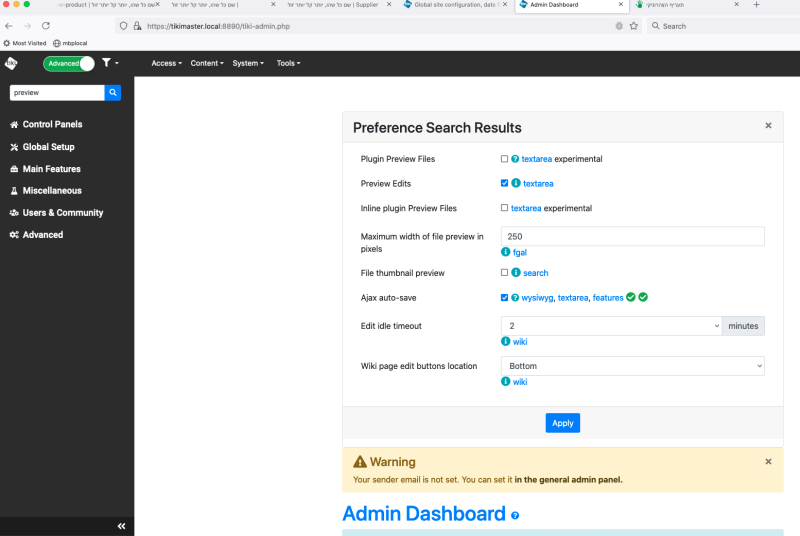Click first green checkmark icon for Ajax auto-save
The width and height of the screenshot is (800, 536).
[x=631, y=297]
